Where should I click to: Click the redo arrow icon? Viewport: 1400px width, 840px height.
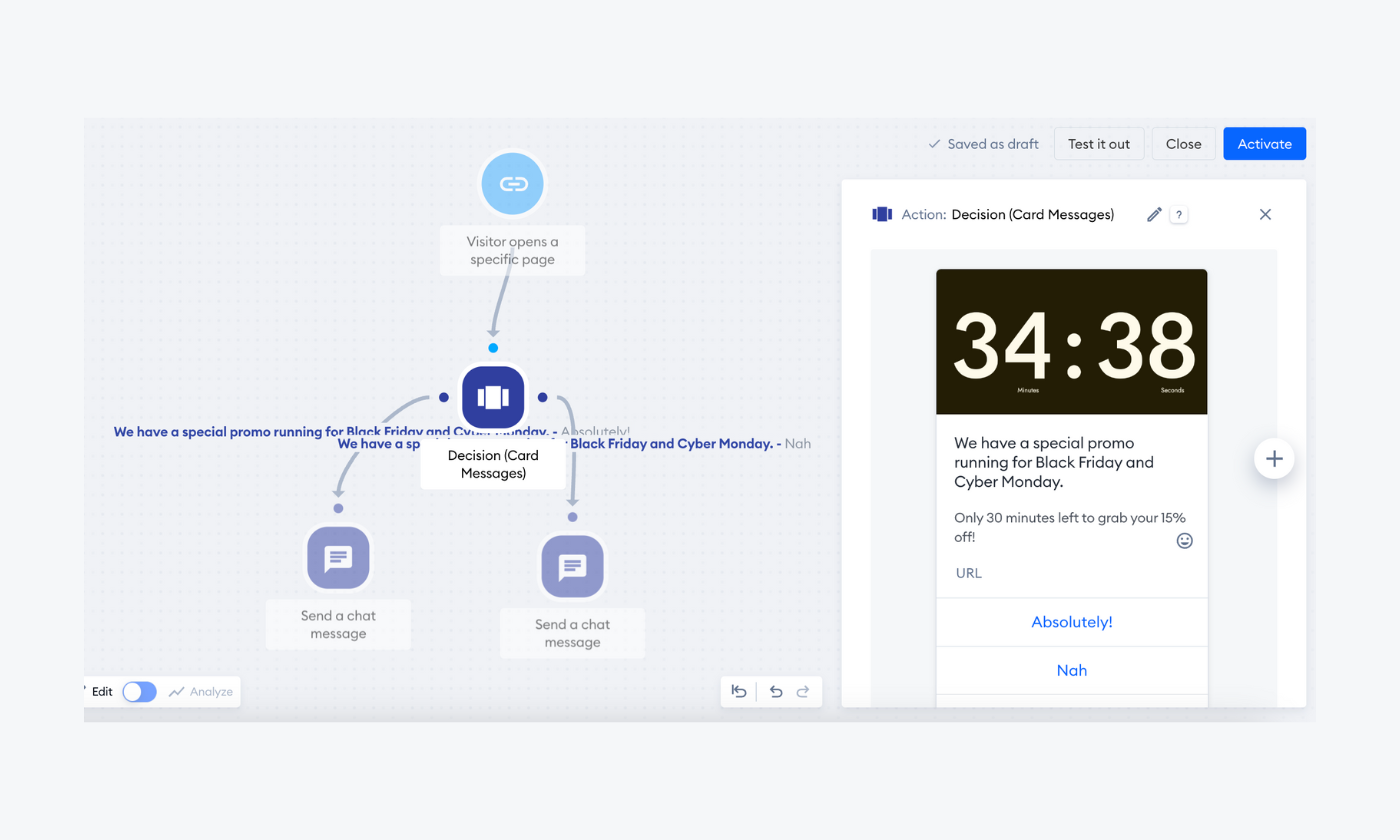pyautogui.click(x=802, y=691)
